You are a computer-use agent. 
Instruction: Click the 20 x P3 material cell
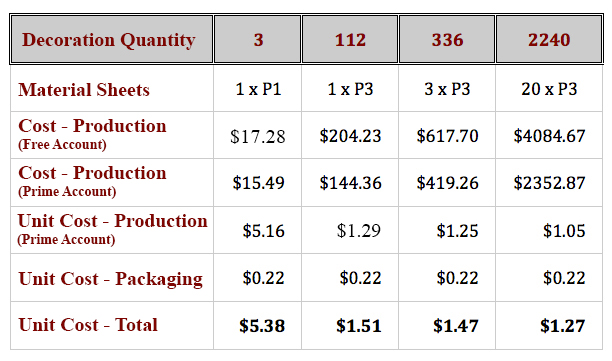pos(549,89)
